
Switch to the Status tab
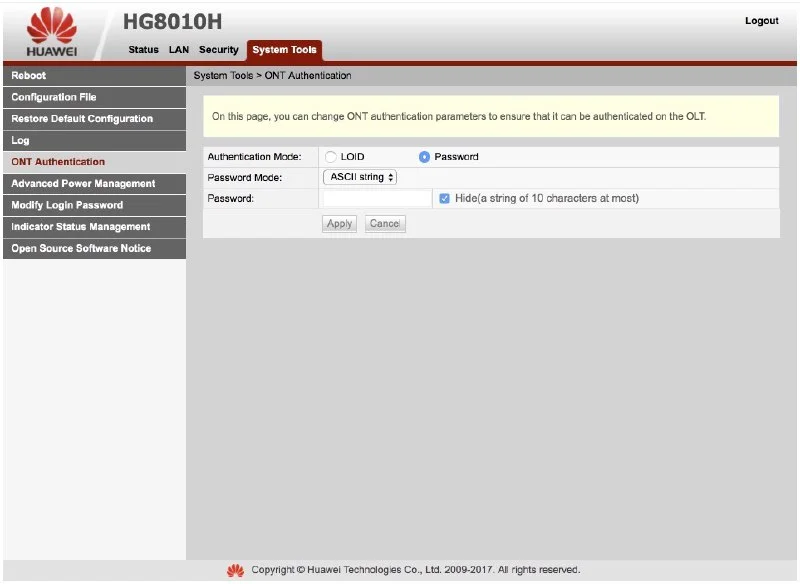pyautogui.click(x=143, y=50)
